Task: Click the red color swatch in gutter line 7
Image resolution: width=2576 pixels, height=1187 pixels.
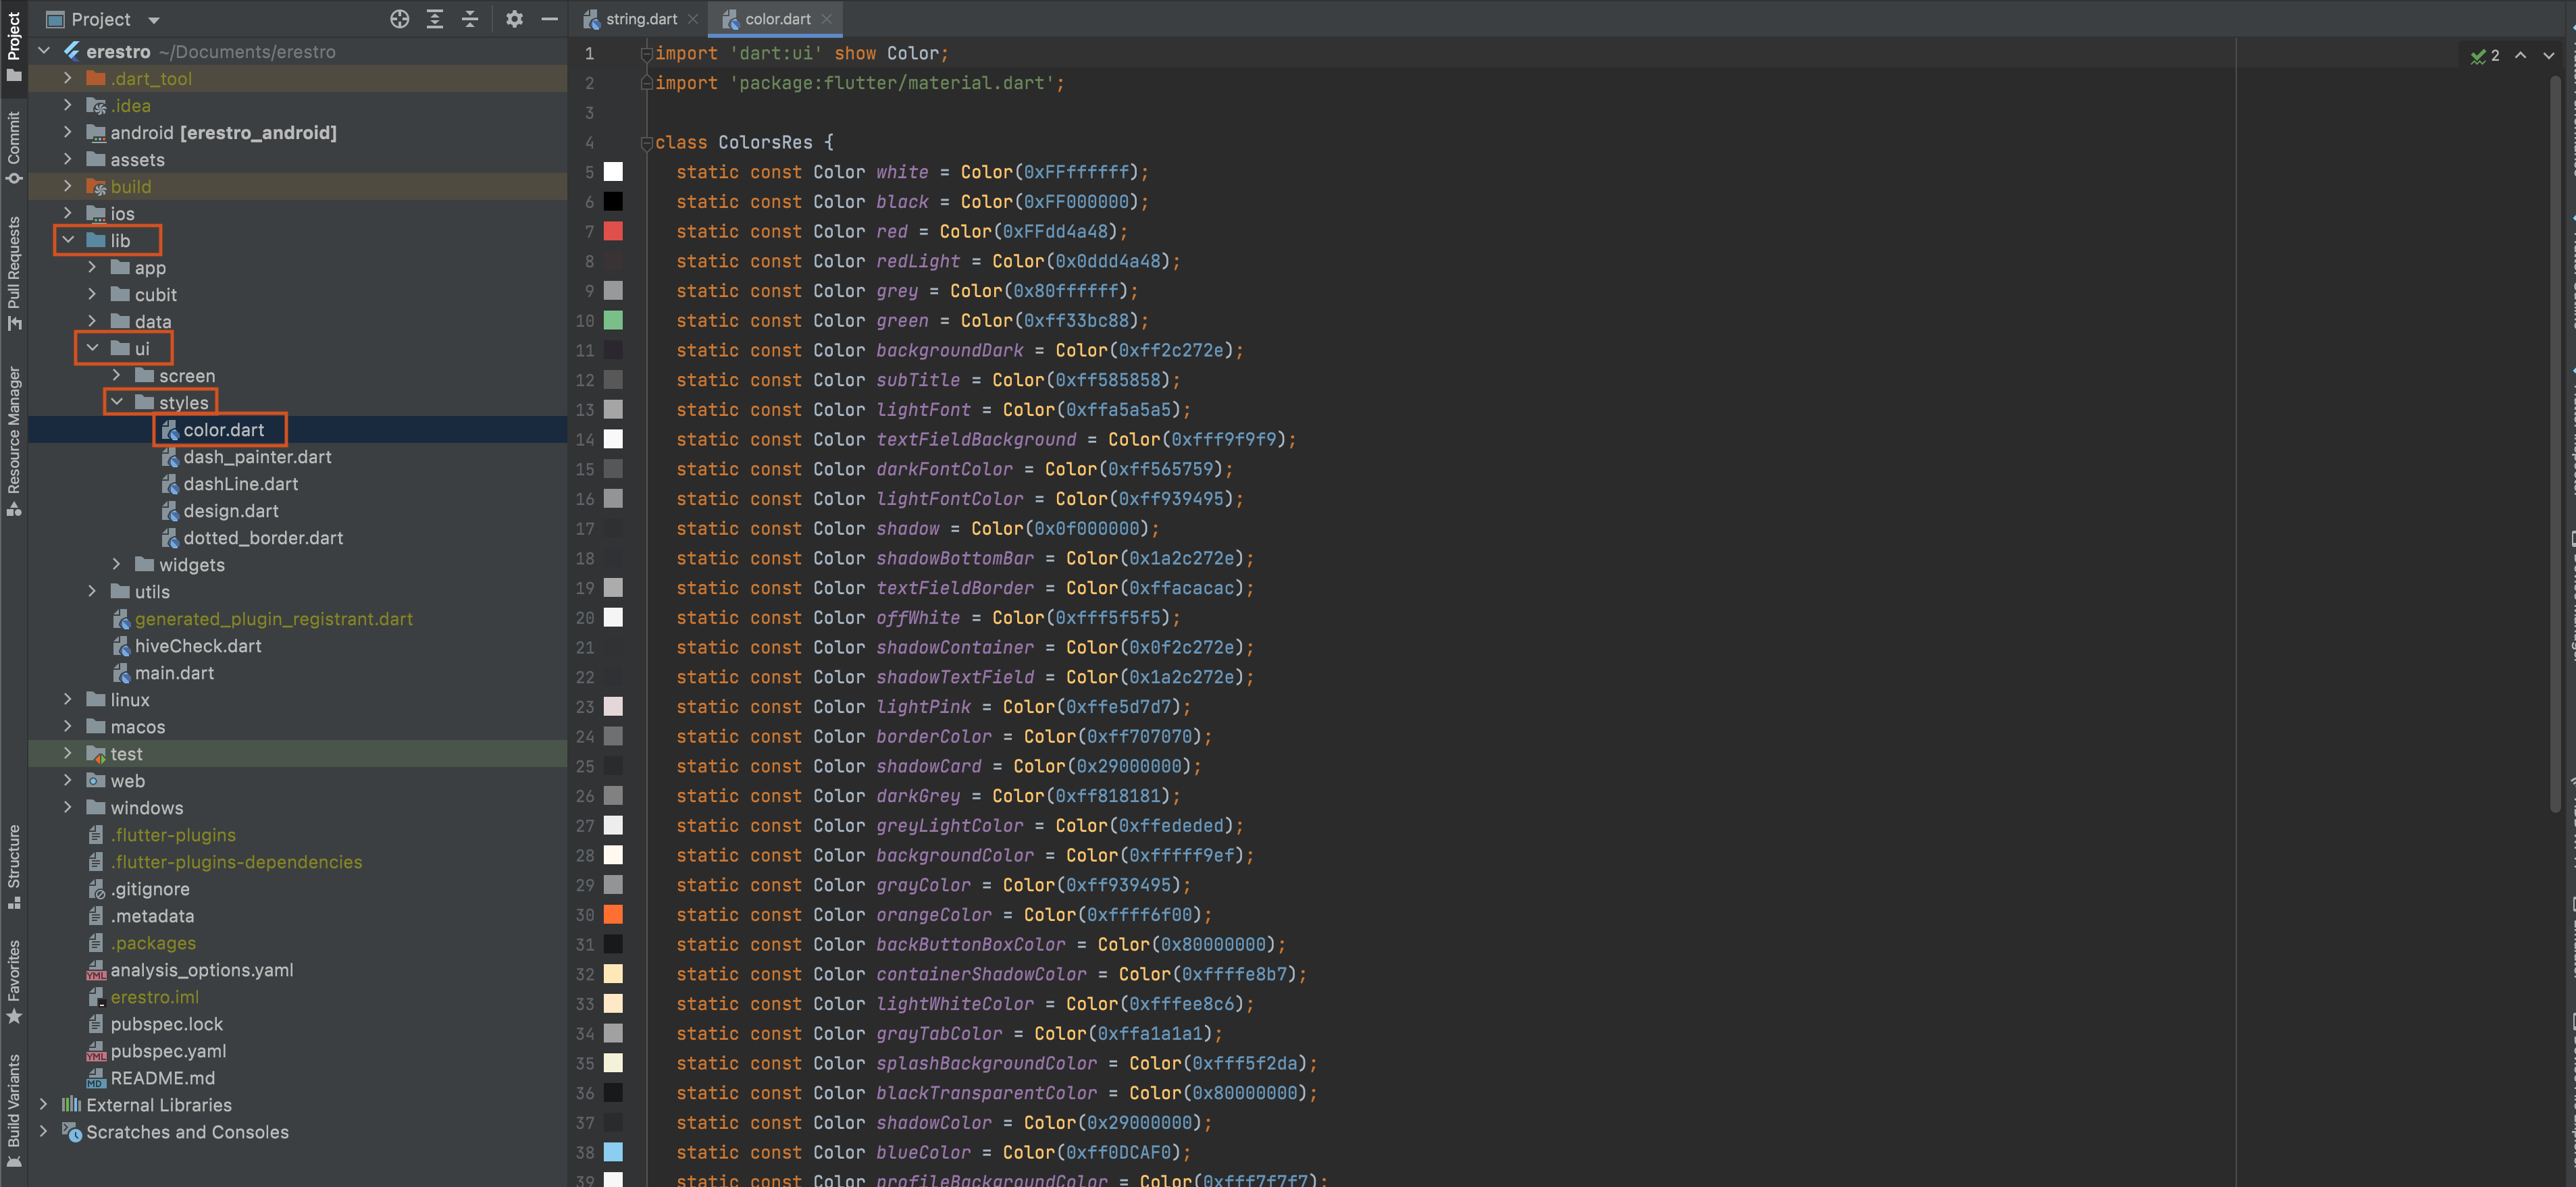Action: coord(613,231)
